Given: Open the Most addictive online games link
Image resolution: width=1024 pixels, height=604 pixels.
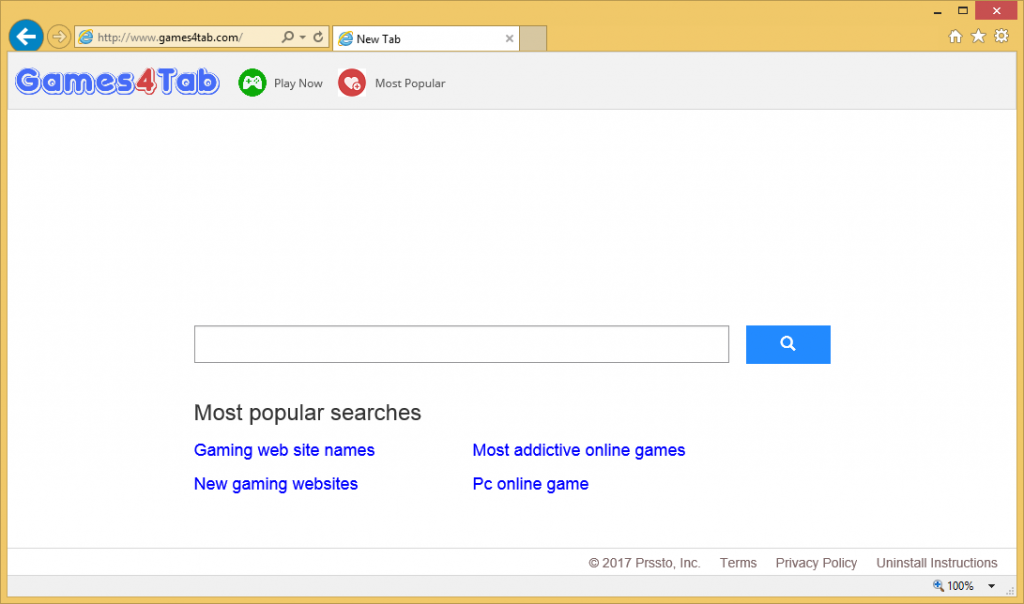Looking at the screenshot, I should point(579,451).
